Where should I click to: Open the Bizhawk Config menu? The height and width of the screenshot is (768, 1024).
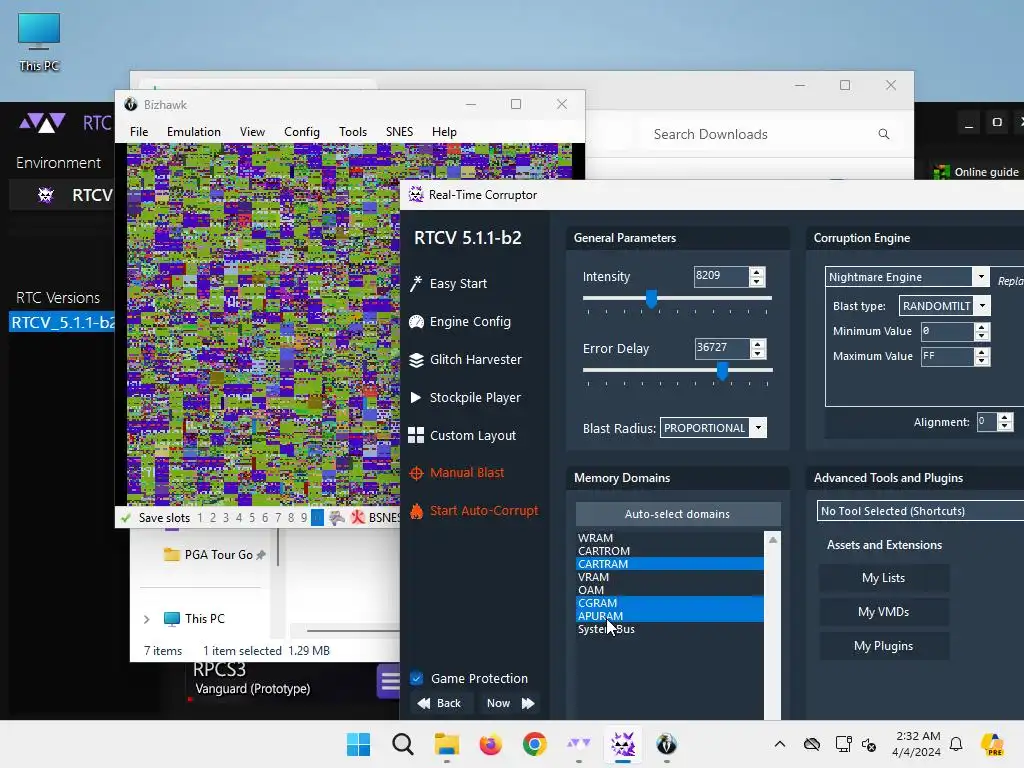click(302, 132)
